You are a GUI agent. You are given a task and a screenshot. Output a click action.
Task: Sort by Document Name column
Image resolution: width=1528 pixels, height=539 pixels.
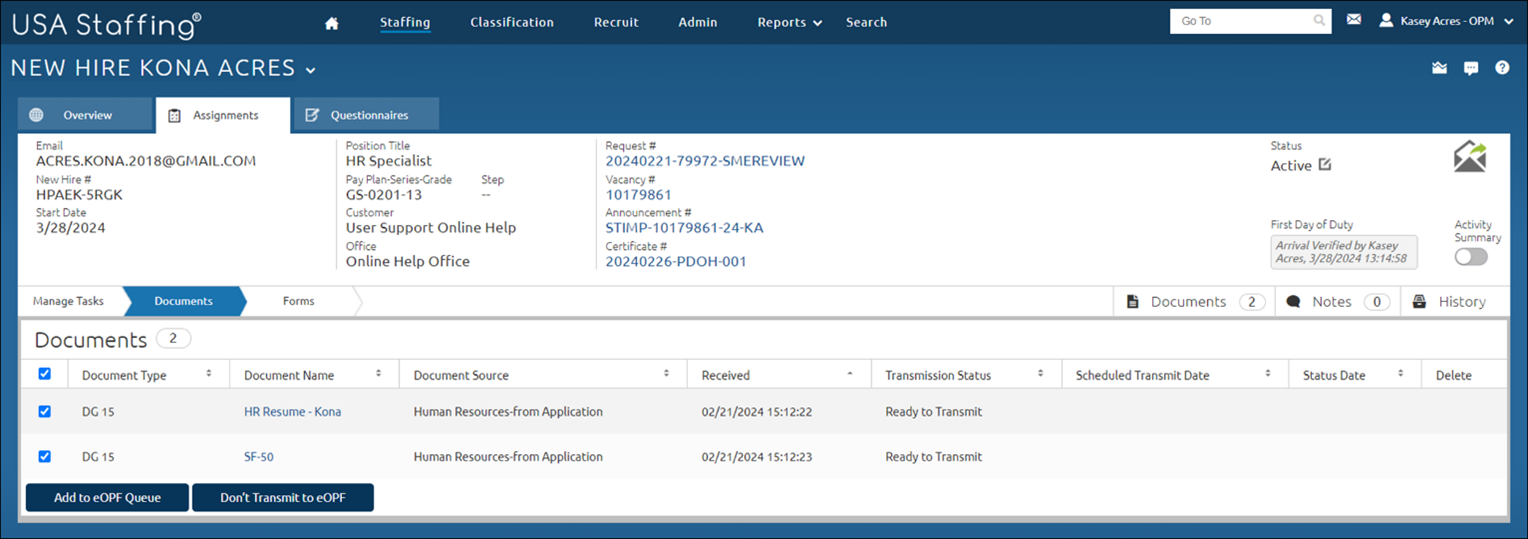coord(379,374)
